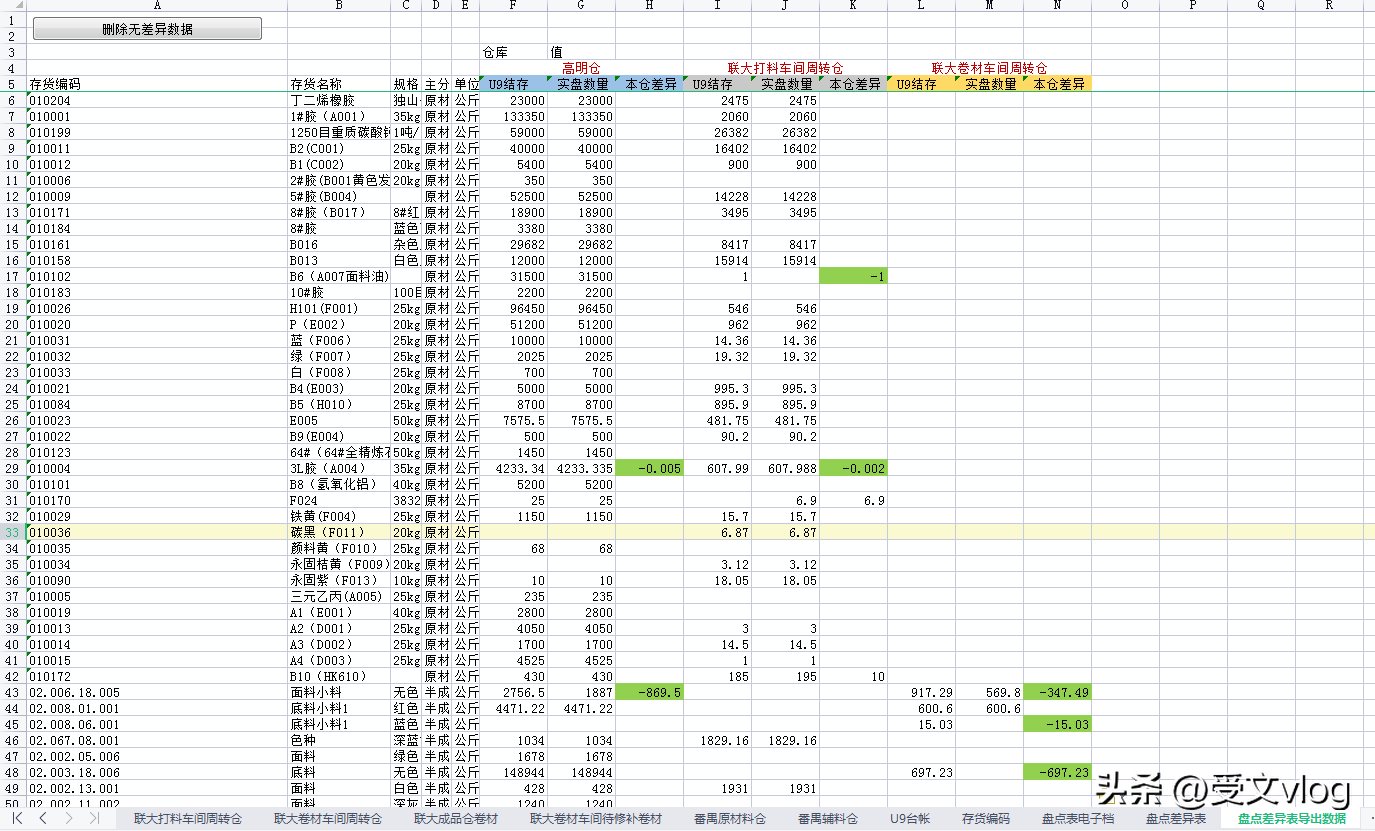This screenshot has width=1375, height=831.
Task: Go to first sheet navigation arrow
Action: (18, 818)
